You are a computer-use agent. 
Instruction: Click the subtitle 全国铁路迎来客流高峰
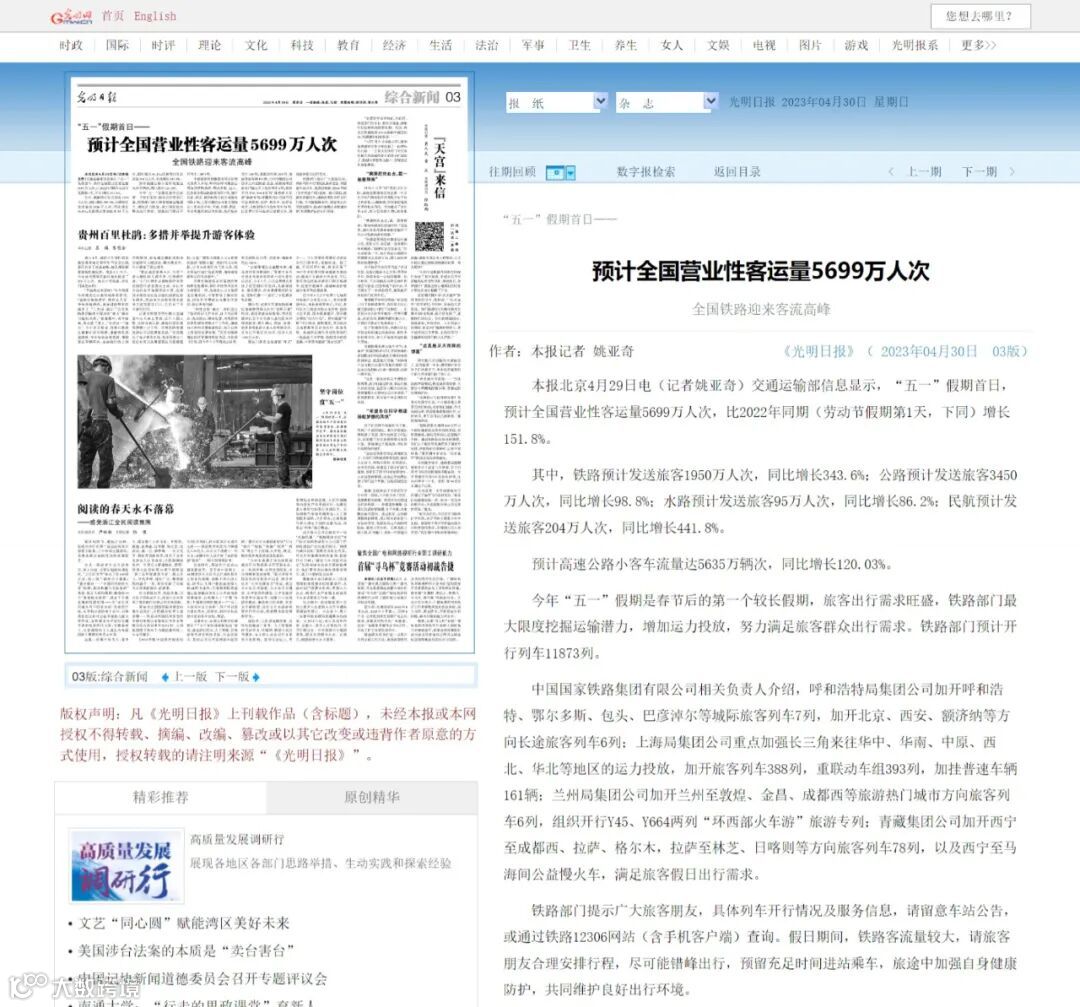point(761,309)
